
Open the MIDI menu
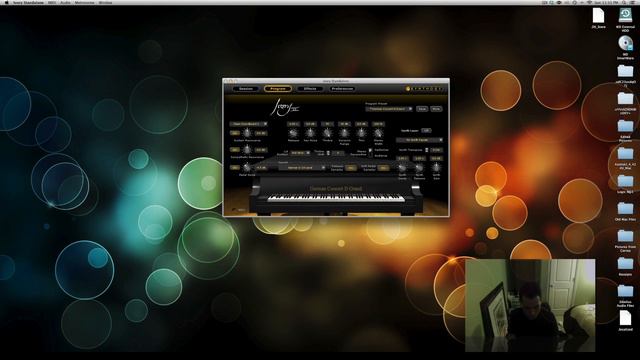pos(52,2)
